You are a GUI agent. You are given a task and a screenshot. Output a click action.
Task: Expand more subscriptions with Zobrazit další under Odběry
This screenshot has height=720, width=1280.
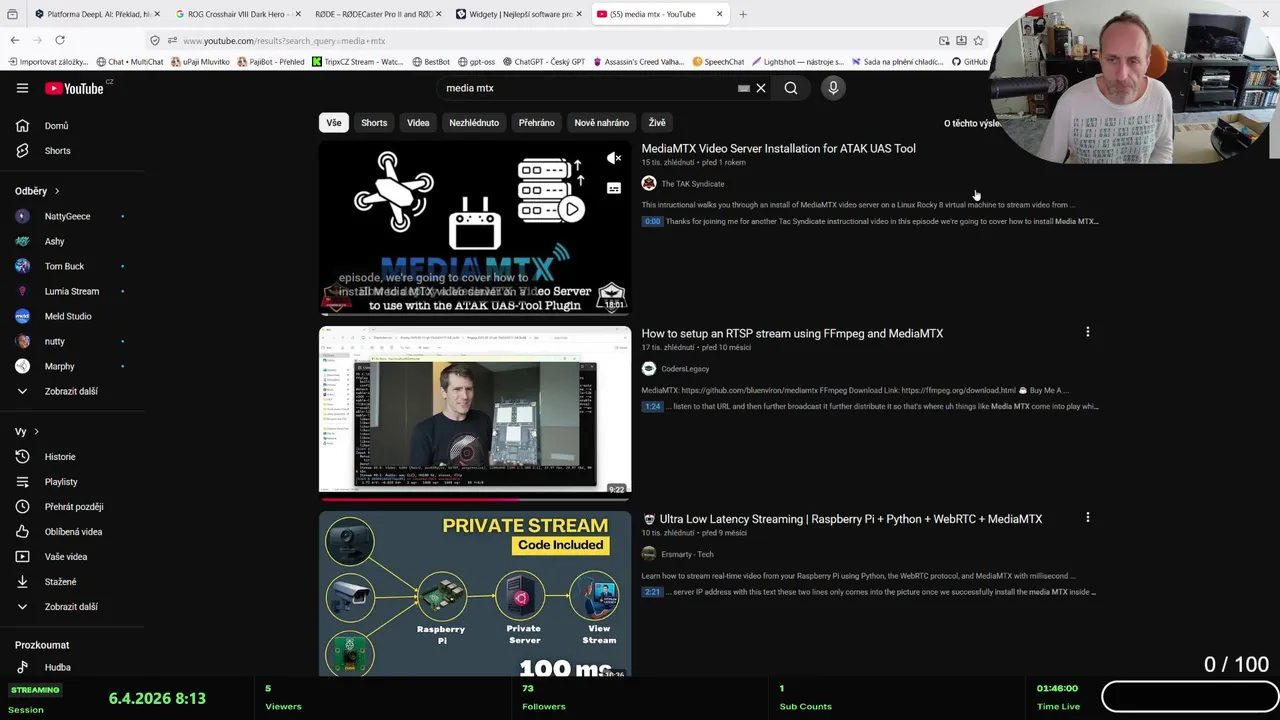71,391
